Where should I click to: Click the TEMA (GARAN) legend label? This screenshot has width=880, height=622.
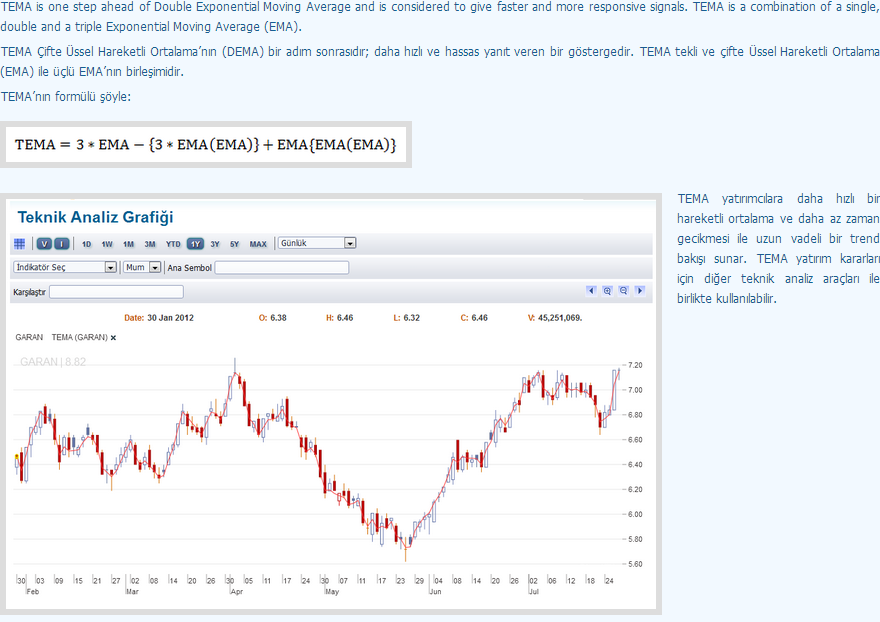coord(80,337)
